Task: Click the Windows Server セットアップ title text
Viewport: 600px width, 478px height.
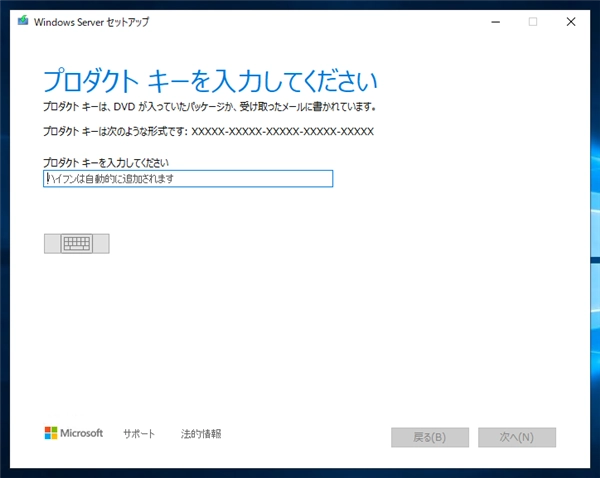Action: point(91,22)
